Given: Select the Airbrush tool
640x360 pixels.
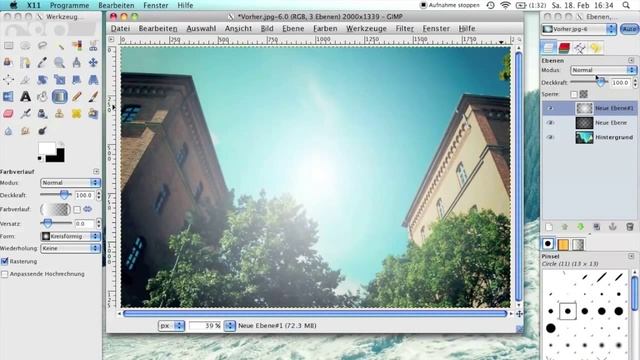Looking at the screenshot, I should [x=25, y=113].
